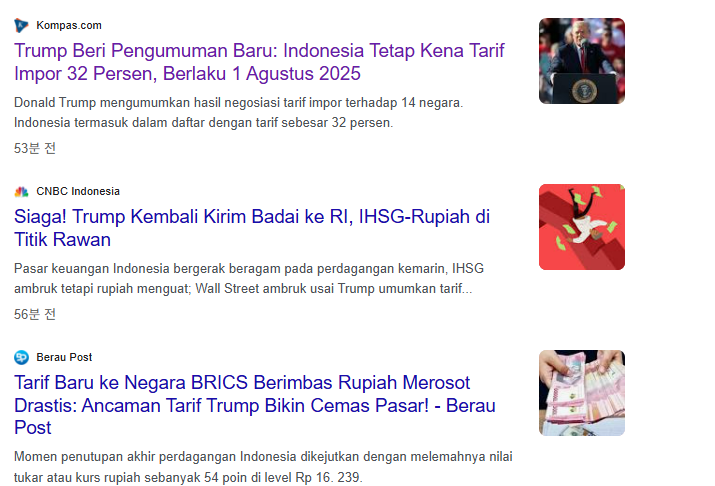Open the 'Tarif Baru ke Negara BRICS' headline

click(x=254, y=405)
